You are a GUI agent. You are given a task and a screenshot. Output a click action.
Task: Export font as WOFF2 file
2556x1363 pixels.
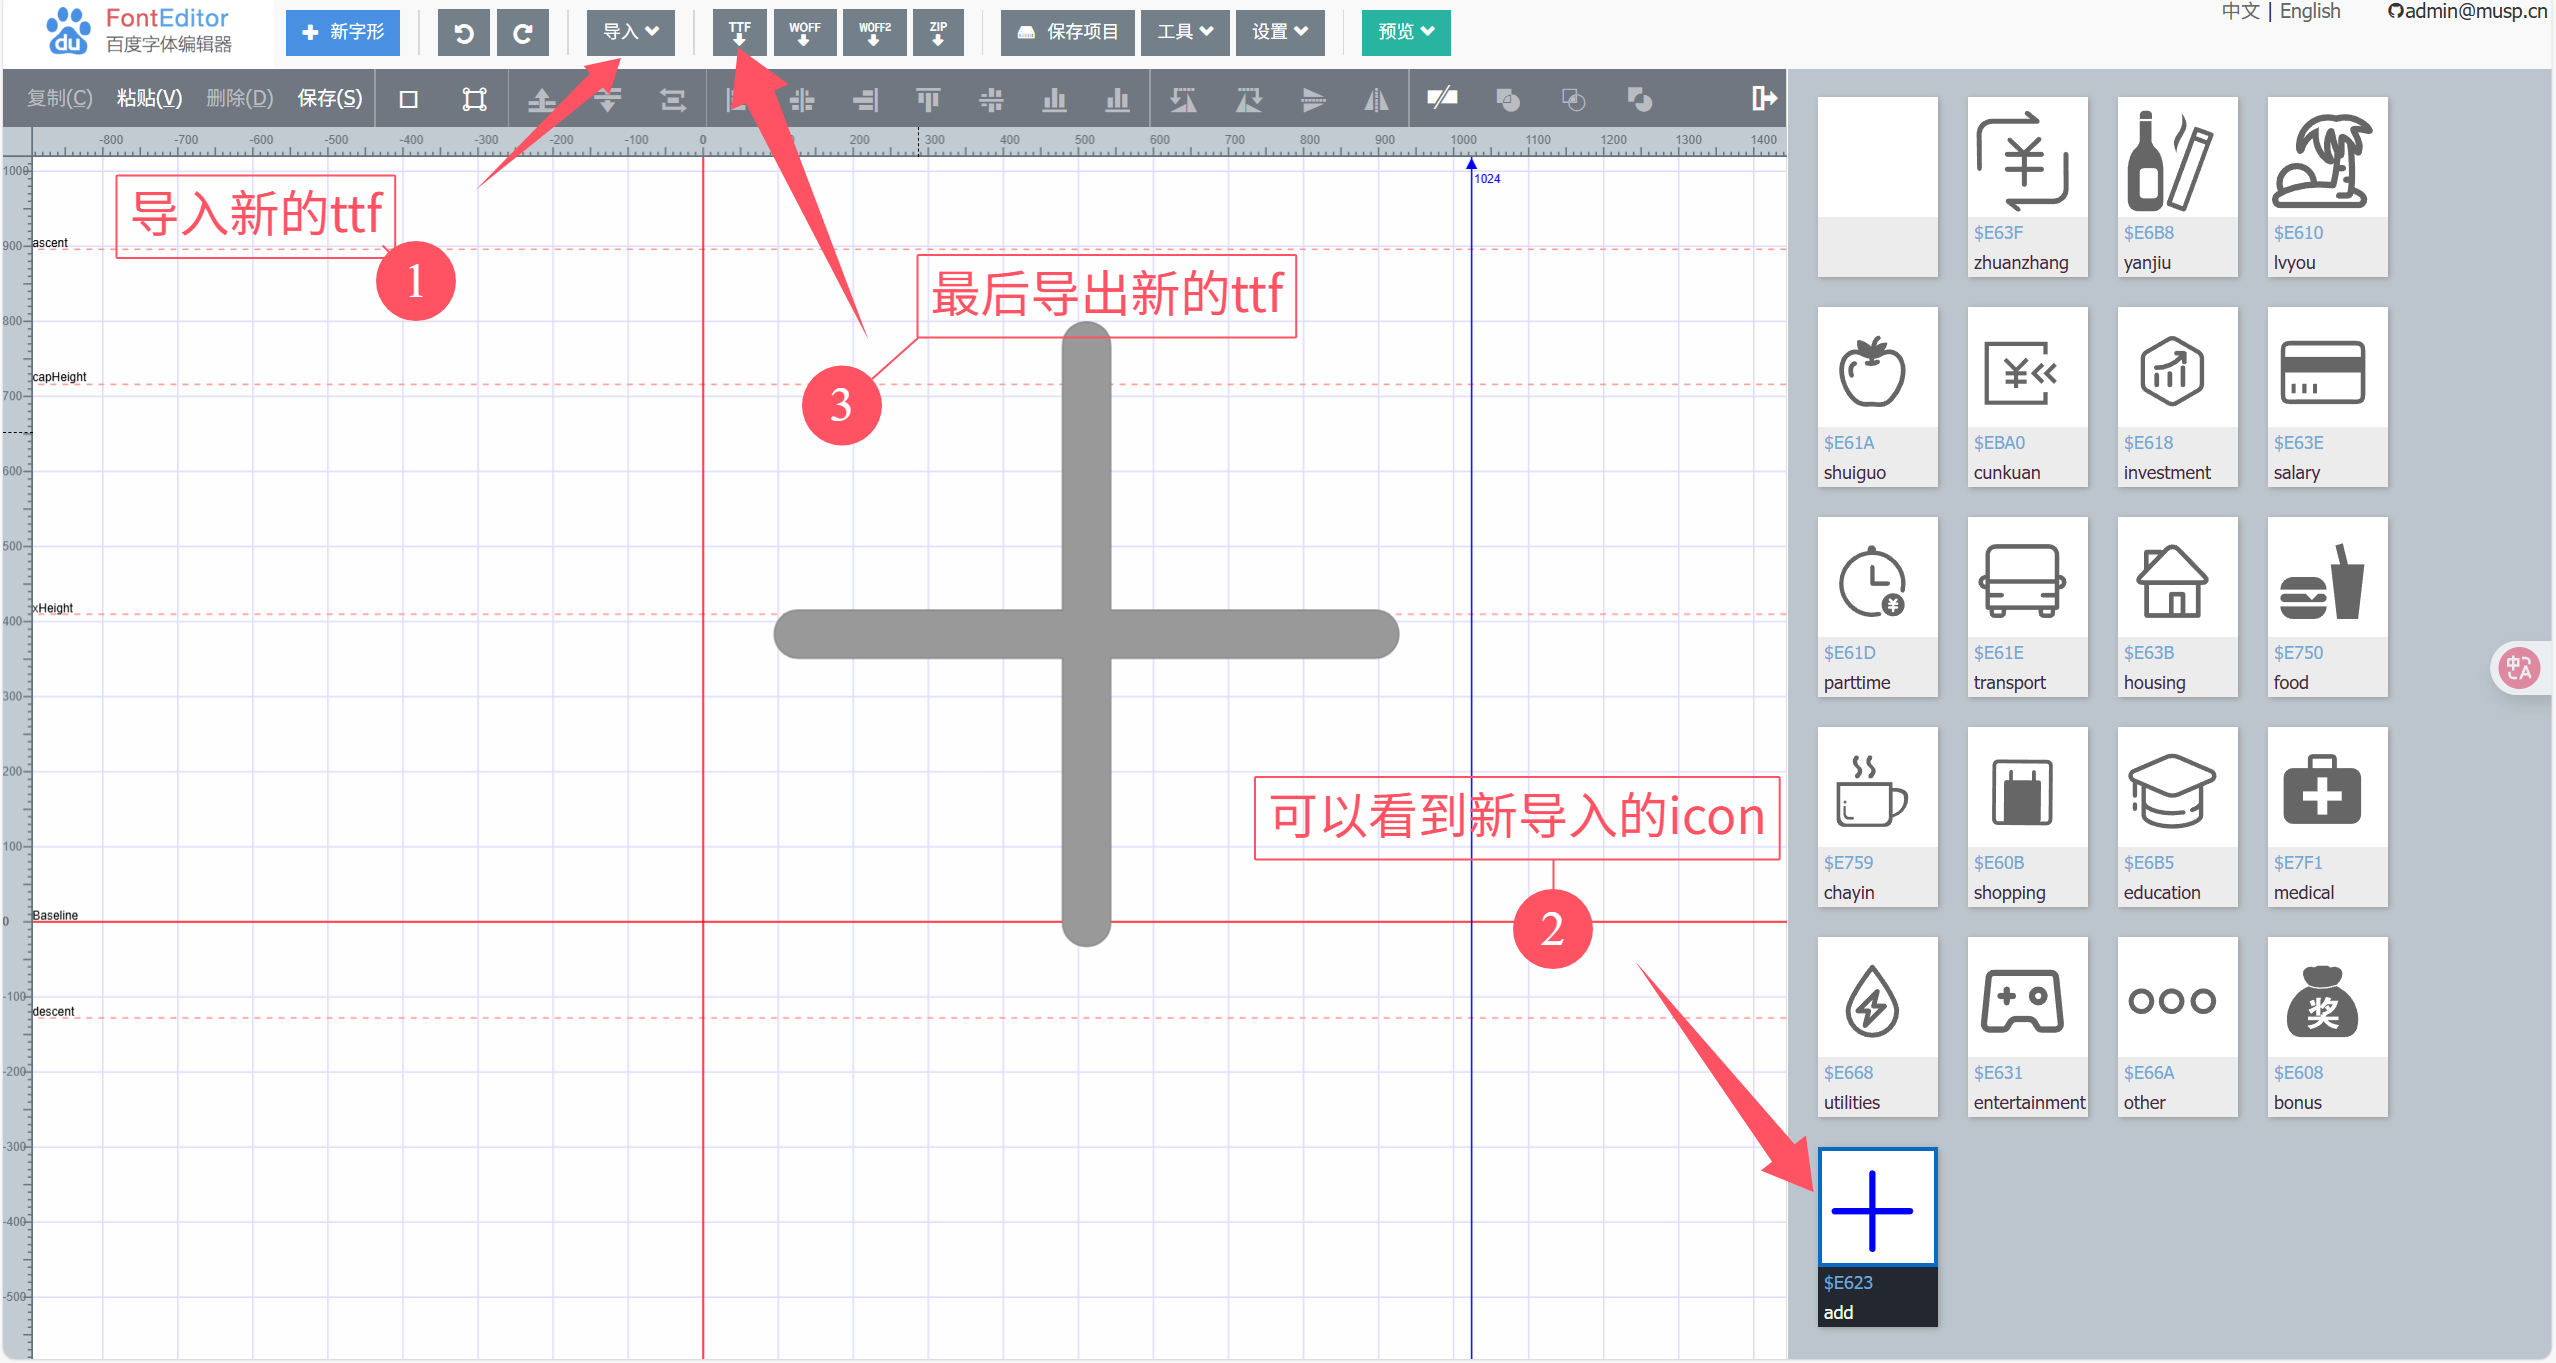(874, 33)
